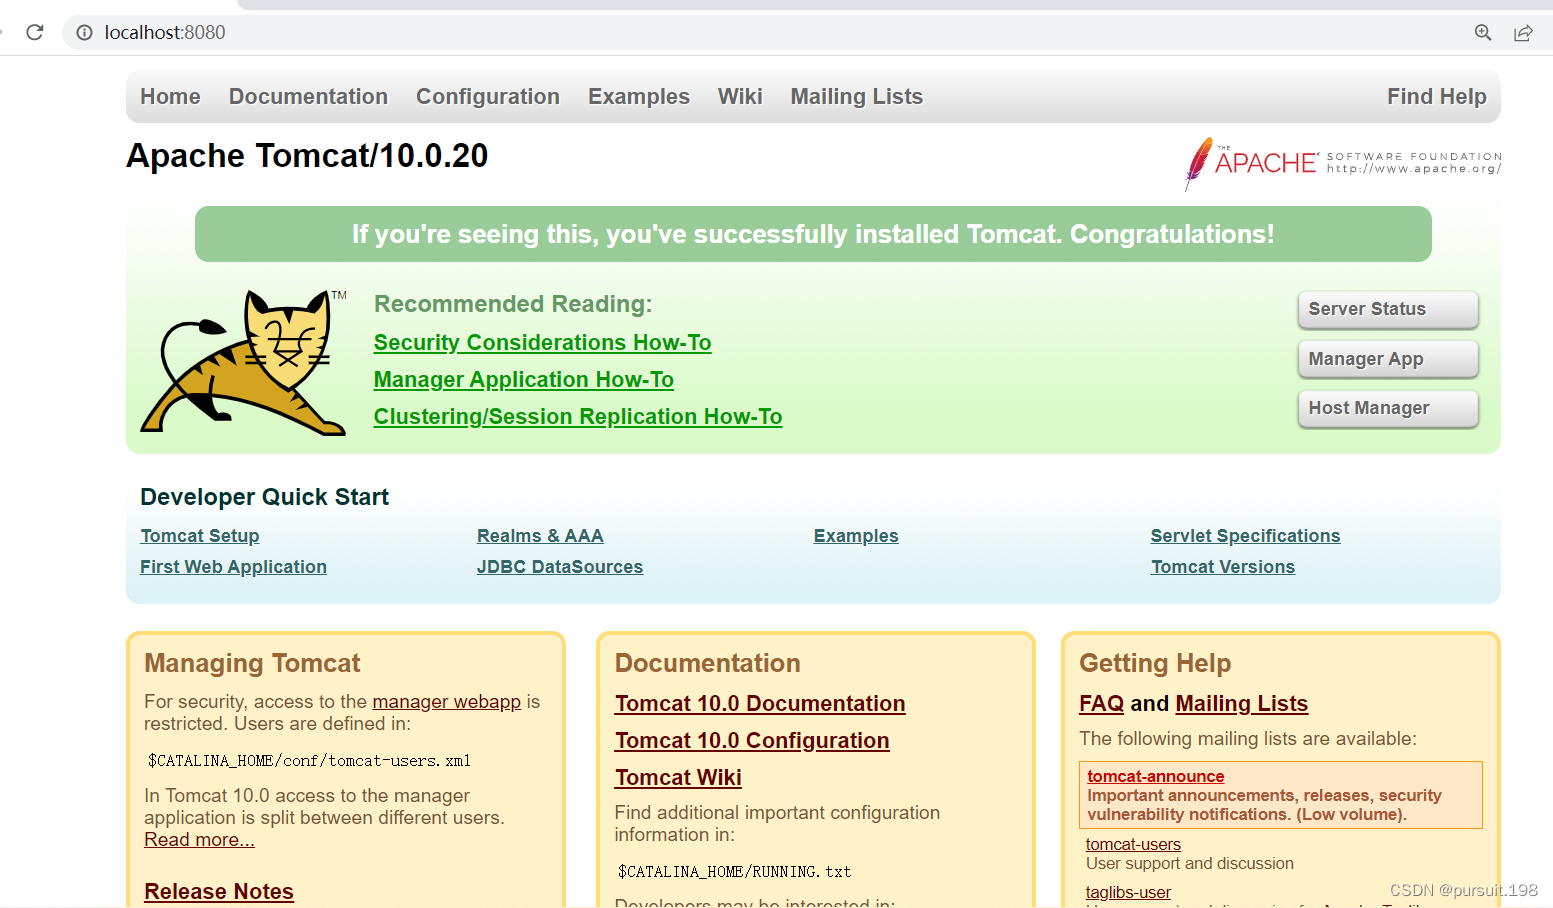Viewport: 1553px width, 908px height.
Task: Open the Wiki nav item
Action: tap(740, 97)
